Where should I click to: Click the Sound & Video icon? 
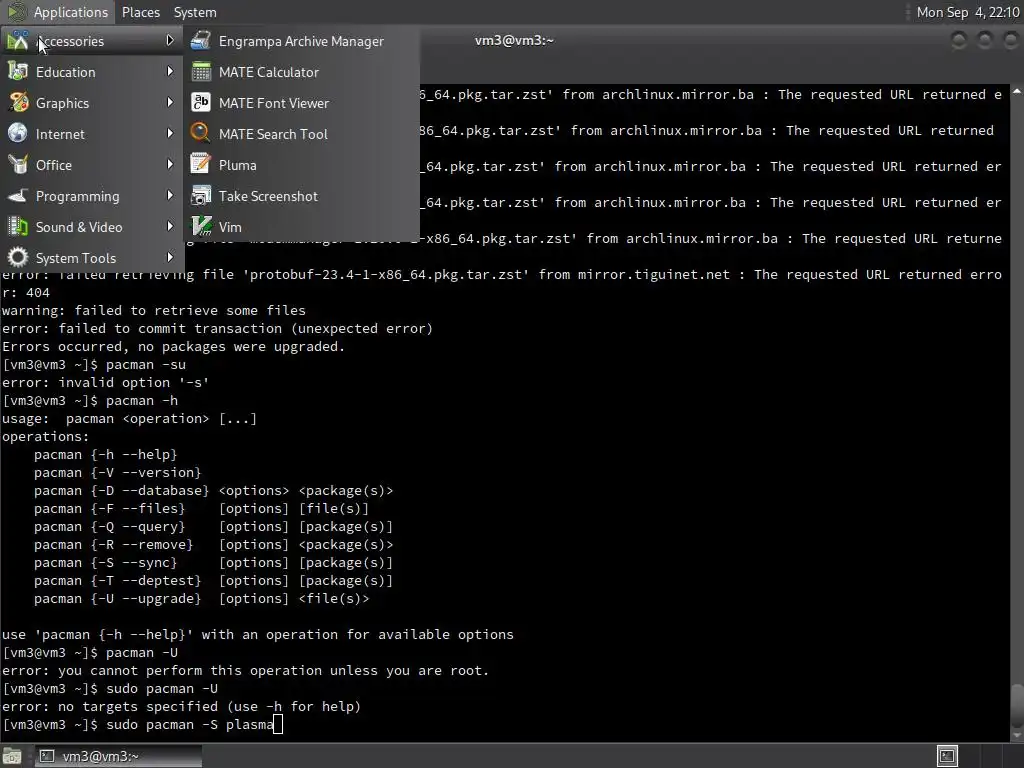tap(18, 227)
